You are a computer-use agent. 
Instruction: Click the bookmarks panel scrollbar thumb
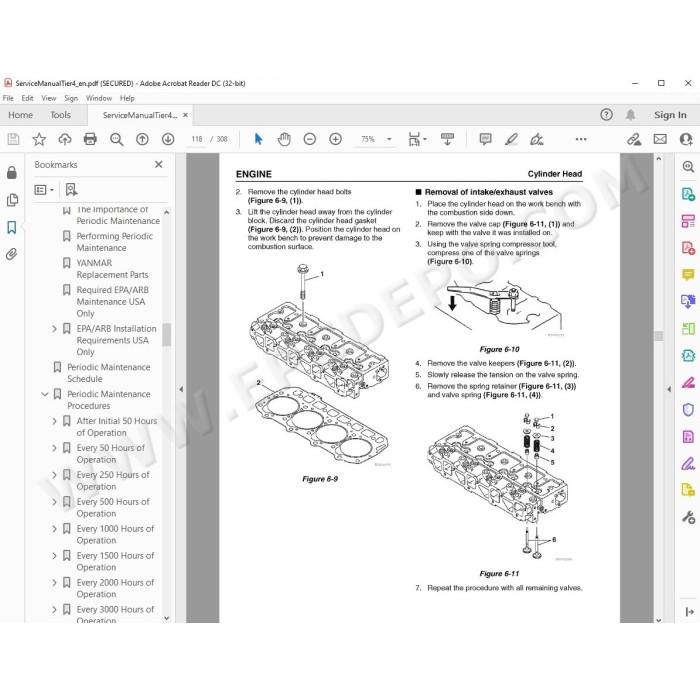coord(167,334)
